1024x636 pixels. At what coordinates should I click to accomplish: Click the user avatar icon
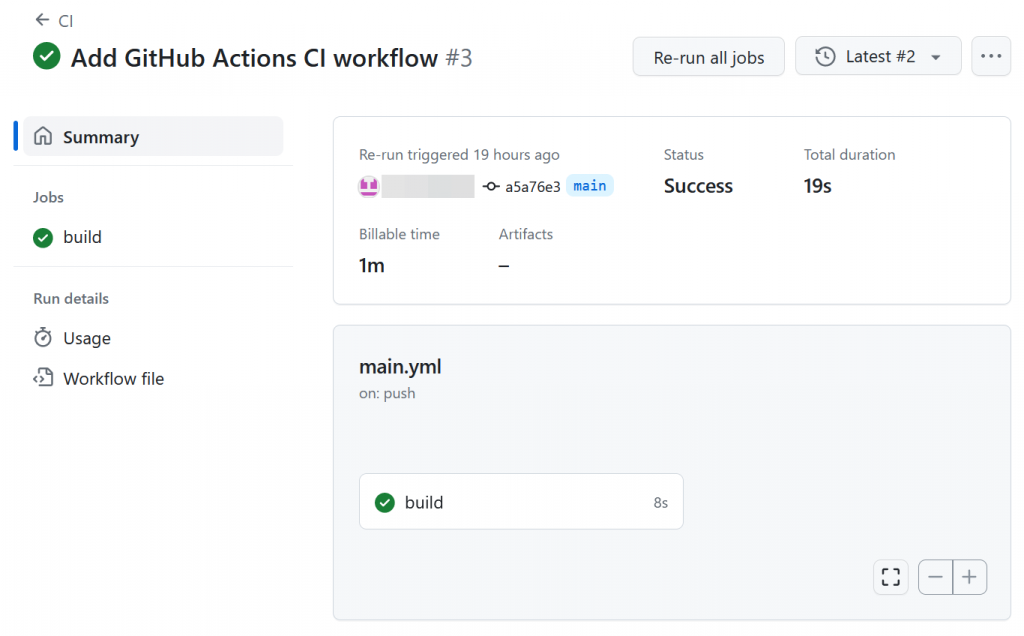tap(369, 186)
